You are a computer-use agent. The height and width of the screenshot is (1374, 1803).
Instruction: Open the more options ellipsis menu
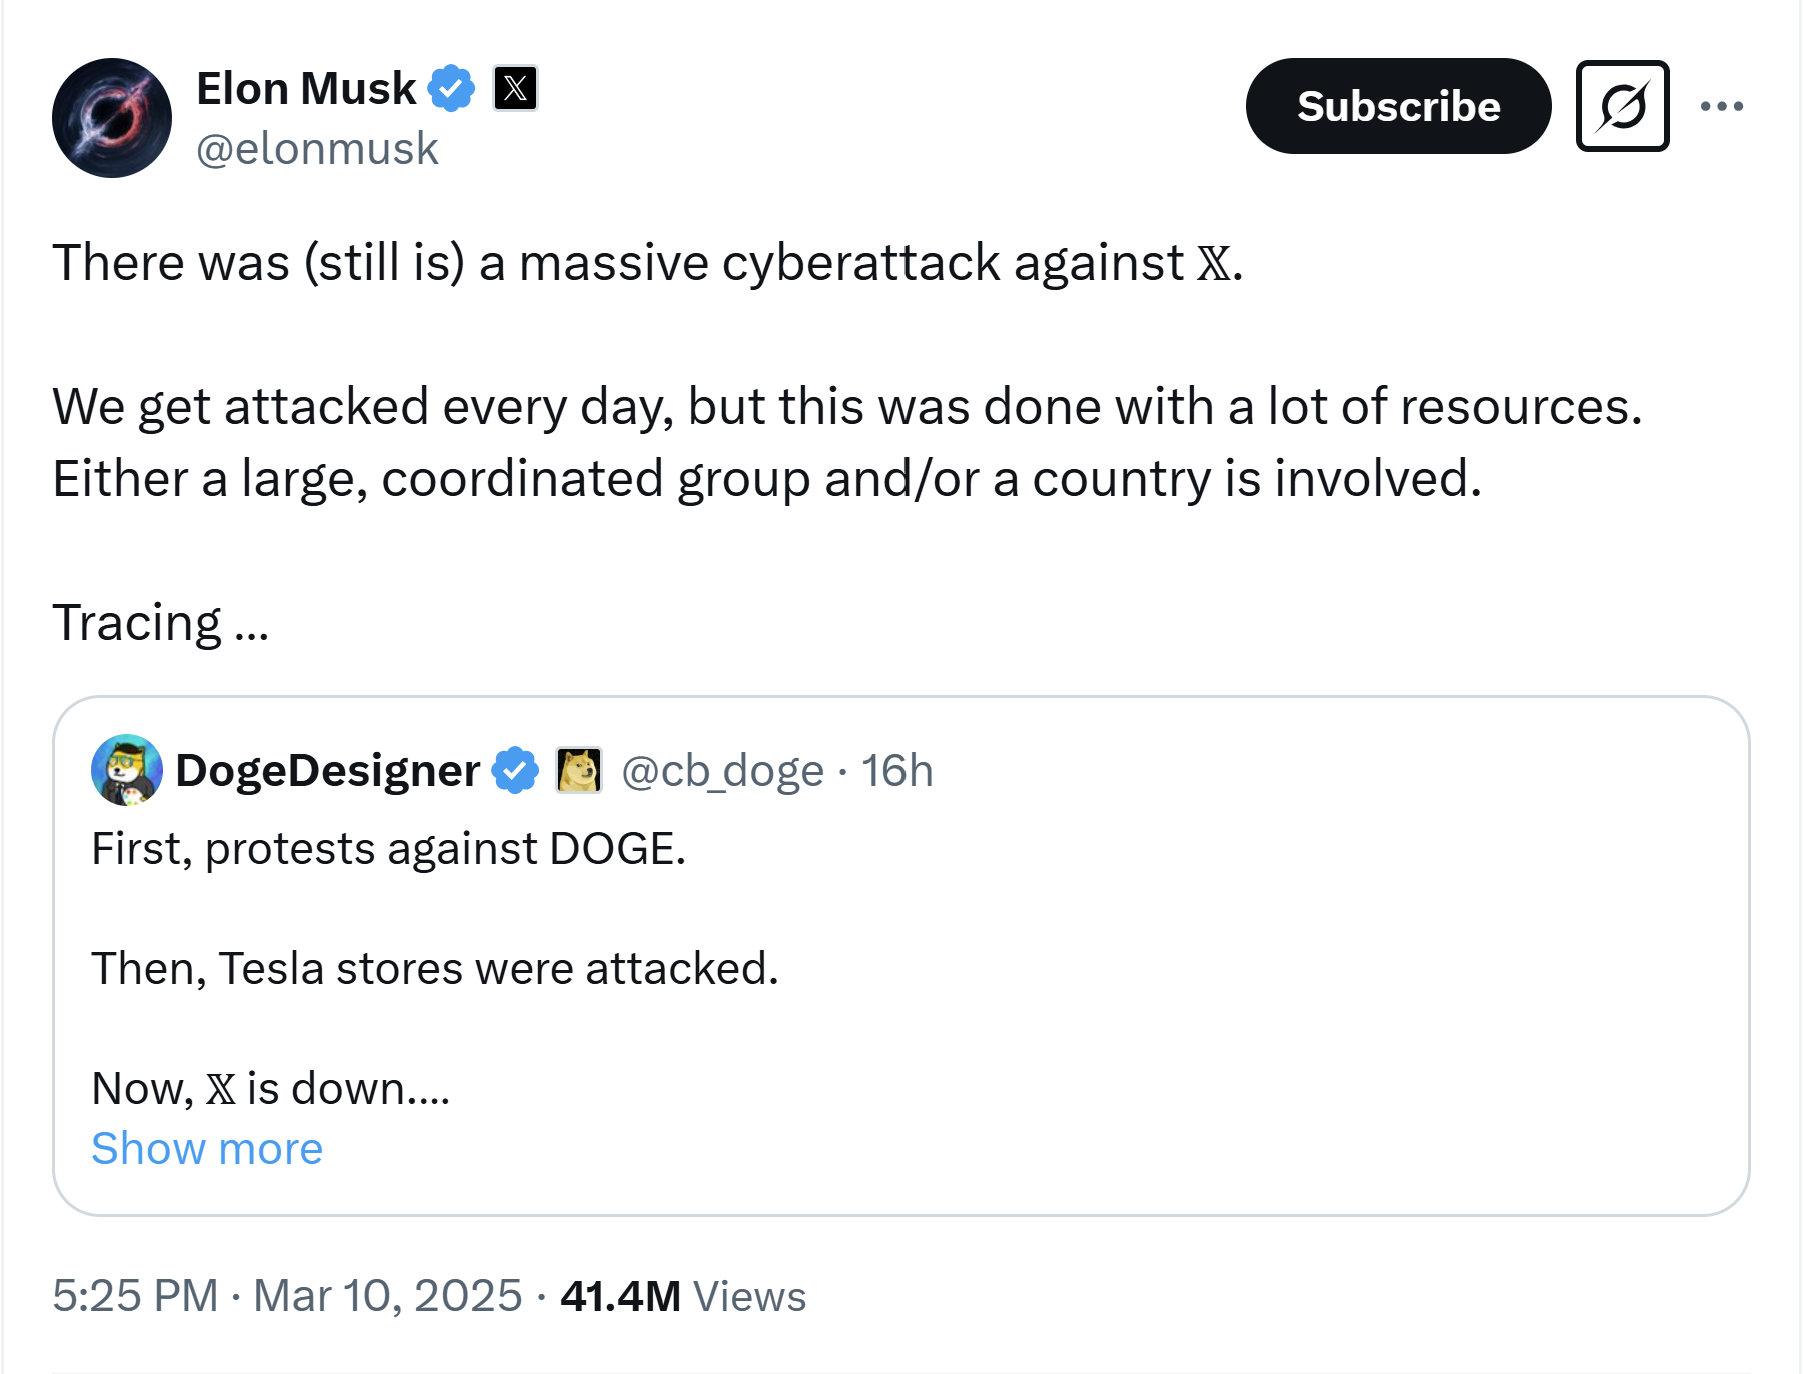point(1724,105)
